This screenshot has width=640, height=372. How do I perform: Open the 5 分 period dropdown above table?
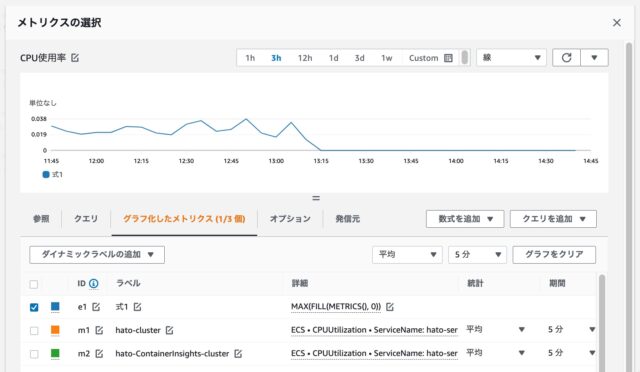tap(477, 254)
